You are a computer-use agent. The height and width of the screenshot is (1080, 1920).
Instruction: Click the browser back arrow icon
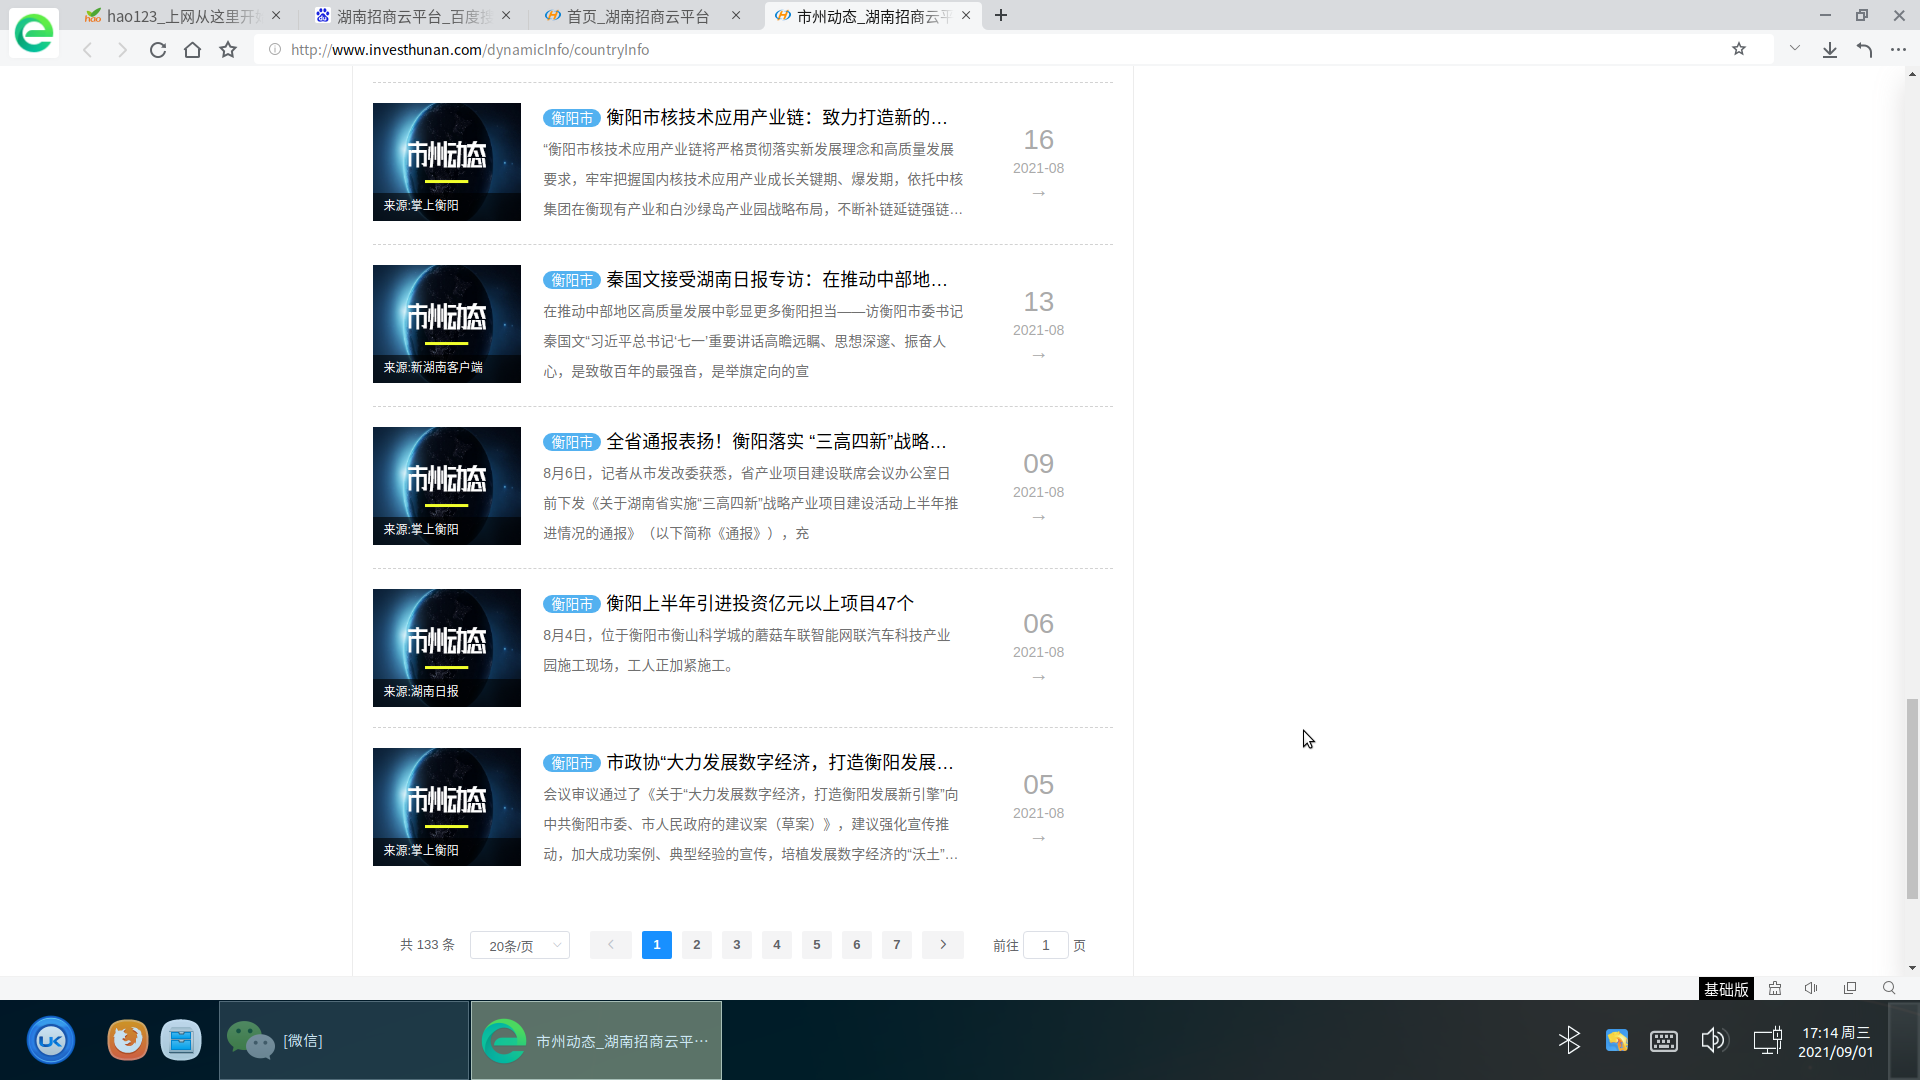(x=88, y=50)
